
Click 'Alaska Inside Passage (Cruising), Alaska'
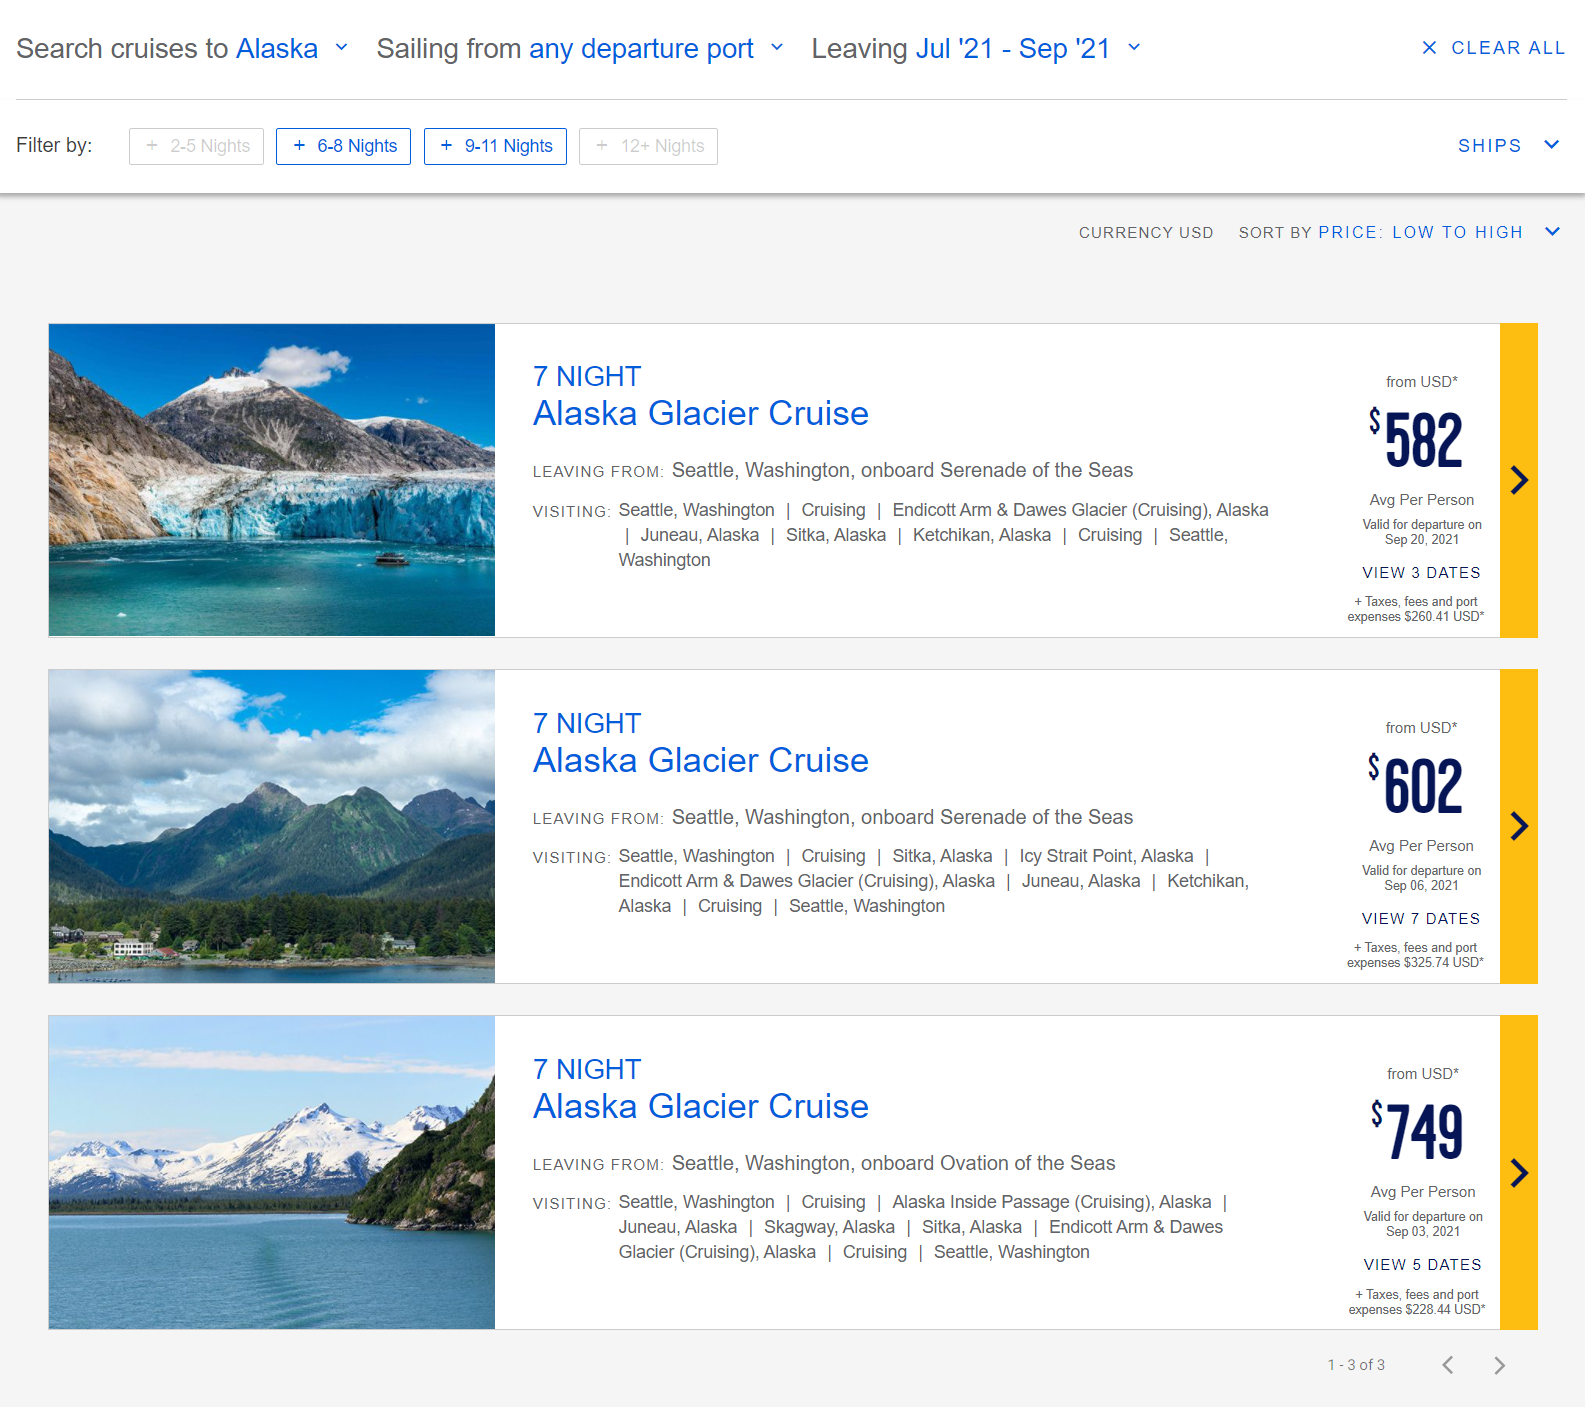point(1052,1202)
